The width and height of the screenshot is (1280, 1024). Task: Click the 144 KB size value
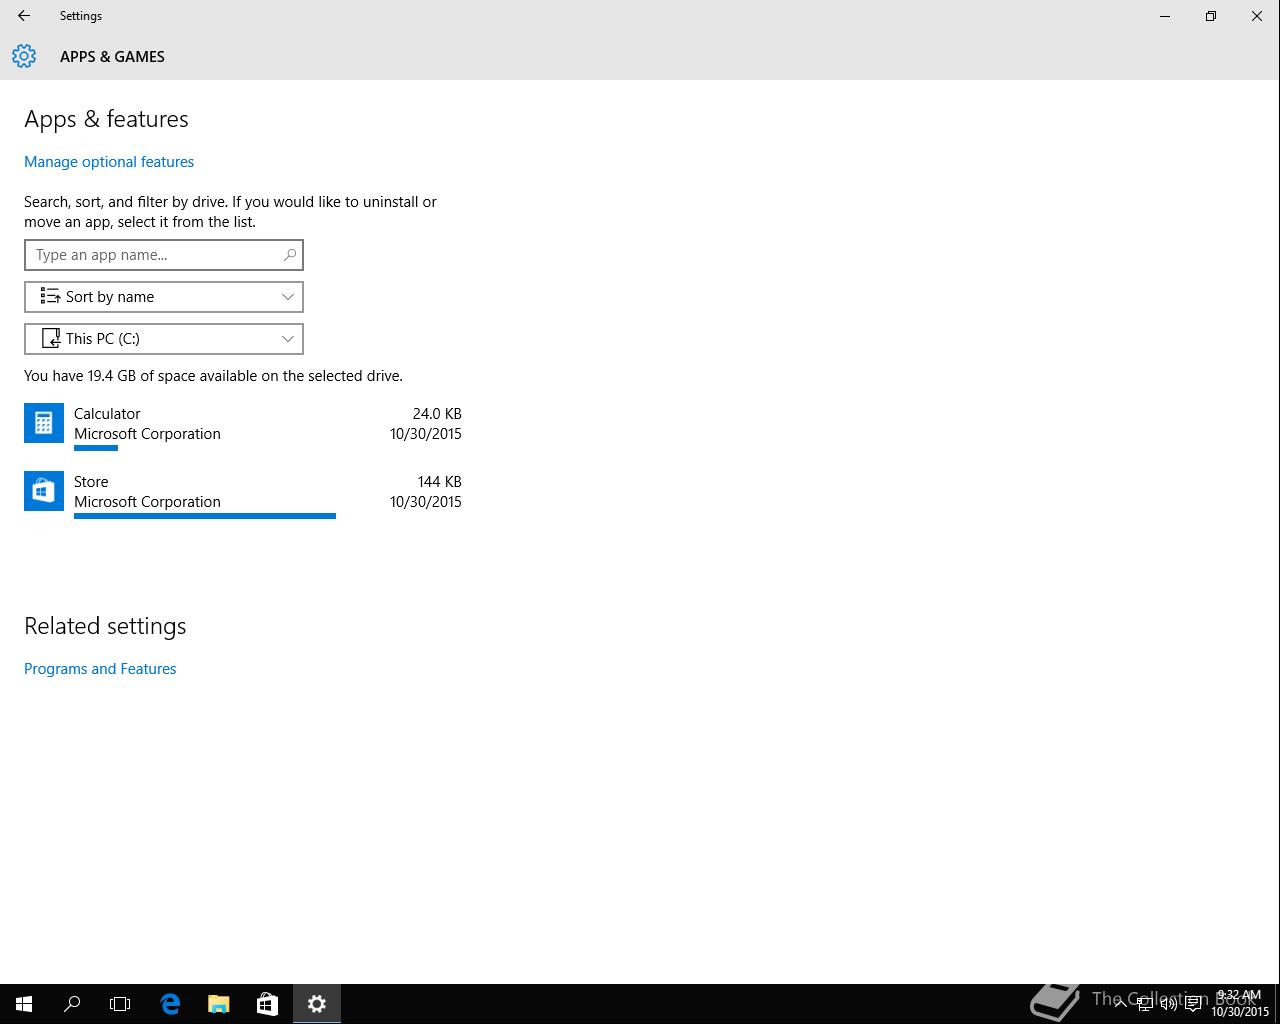point(440,482)
